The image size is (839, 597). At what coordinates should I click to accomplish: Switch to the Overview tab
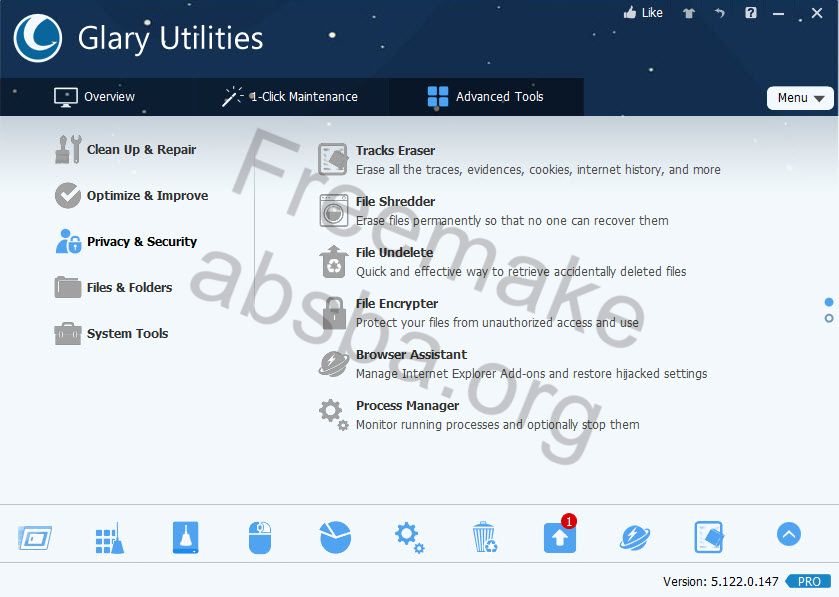pyautogui.click(x=95, y=97)
